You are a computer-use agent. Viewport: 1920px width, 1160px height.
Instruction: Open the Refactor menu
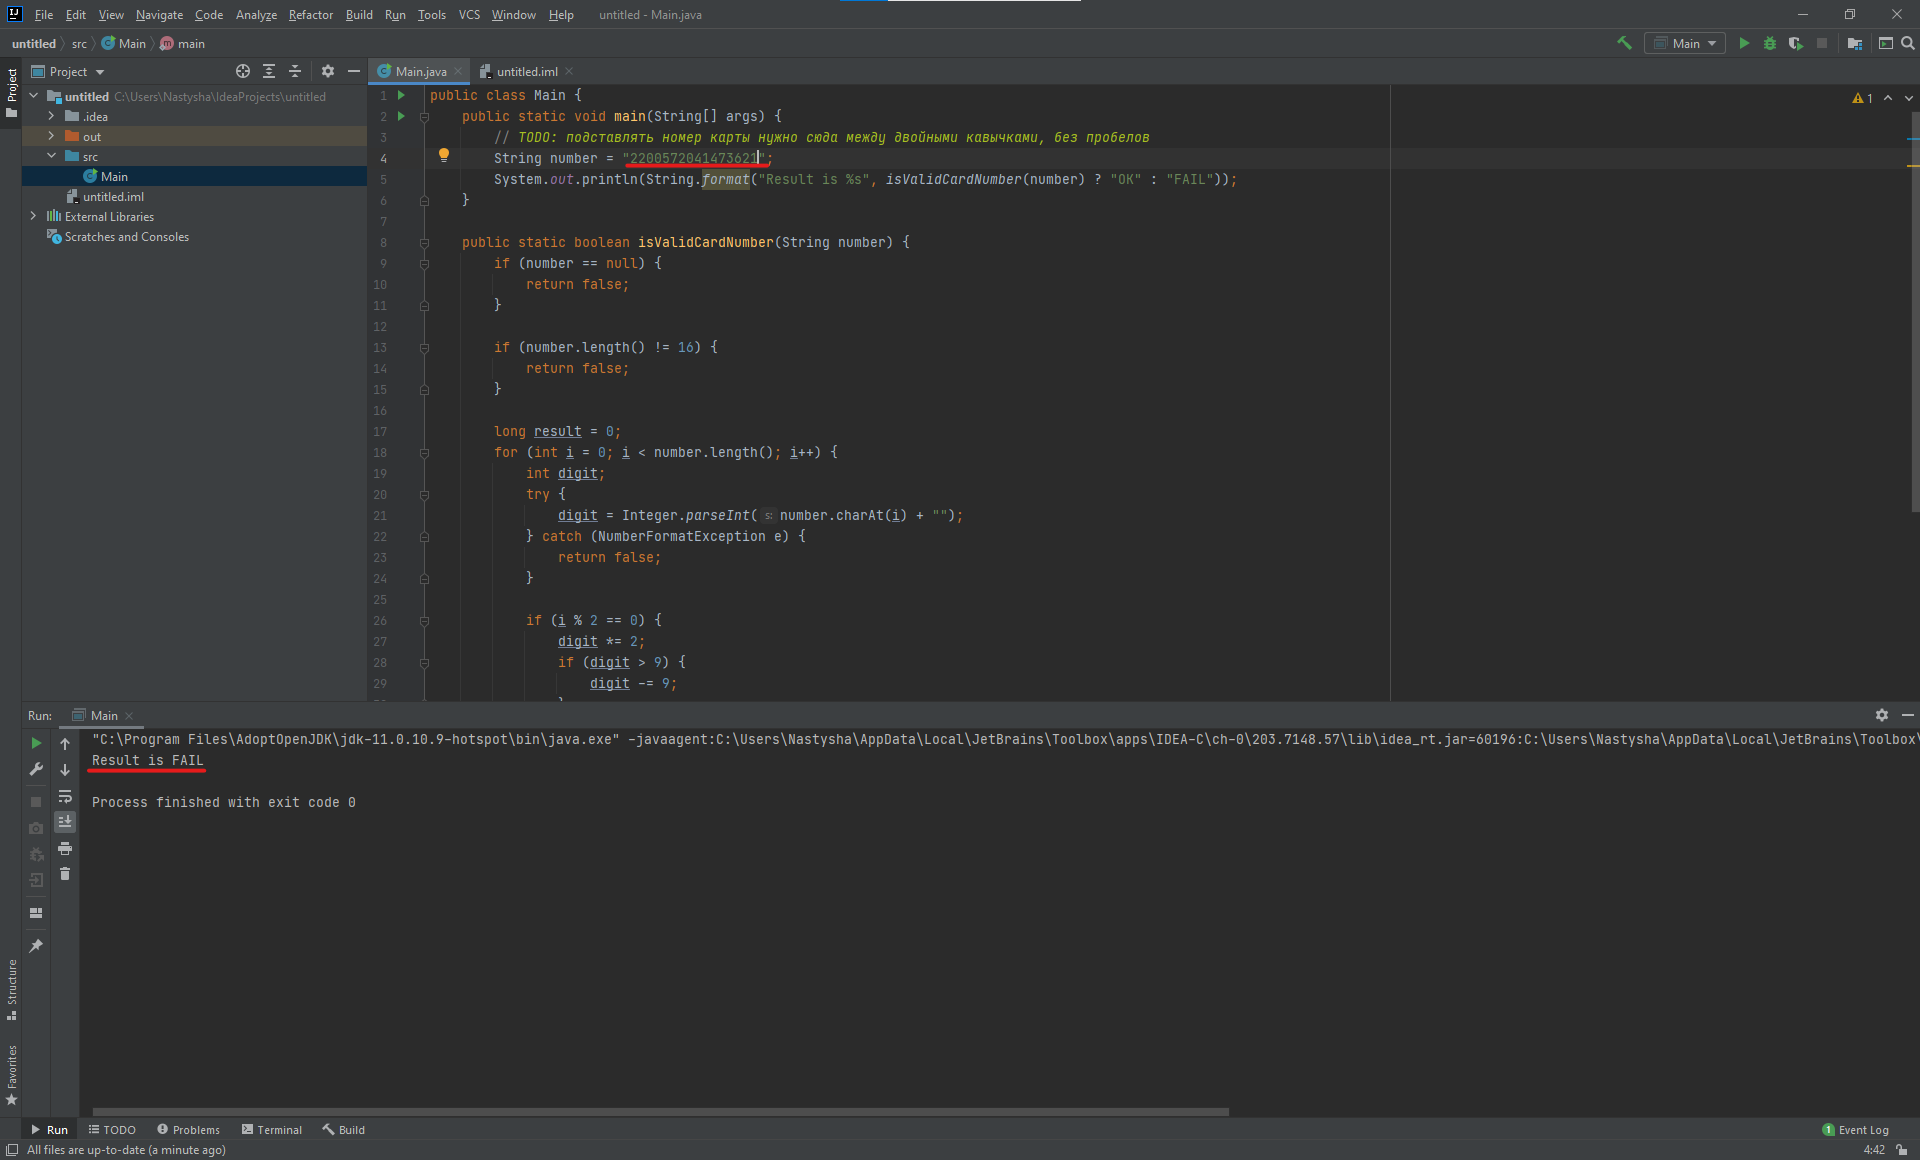click(310, 14)
